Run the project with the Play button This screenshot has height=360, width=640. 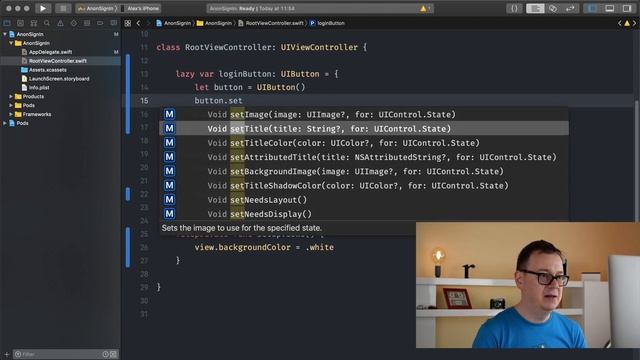pyautogui.click(x=43, y=8)
